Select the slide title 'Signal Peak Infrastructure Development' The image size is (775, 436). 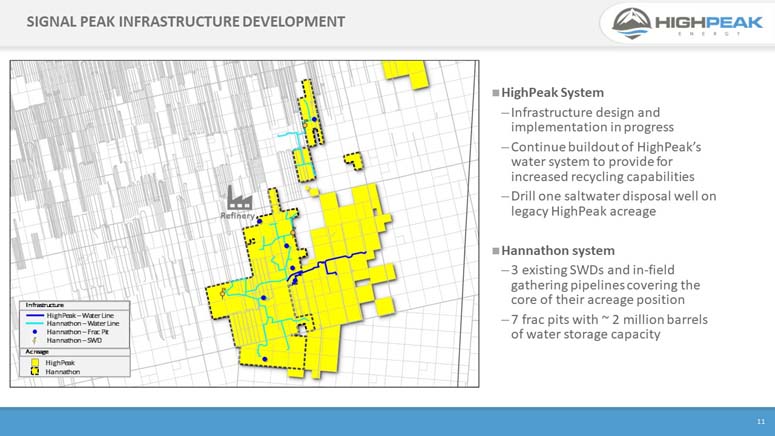186,22
